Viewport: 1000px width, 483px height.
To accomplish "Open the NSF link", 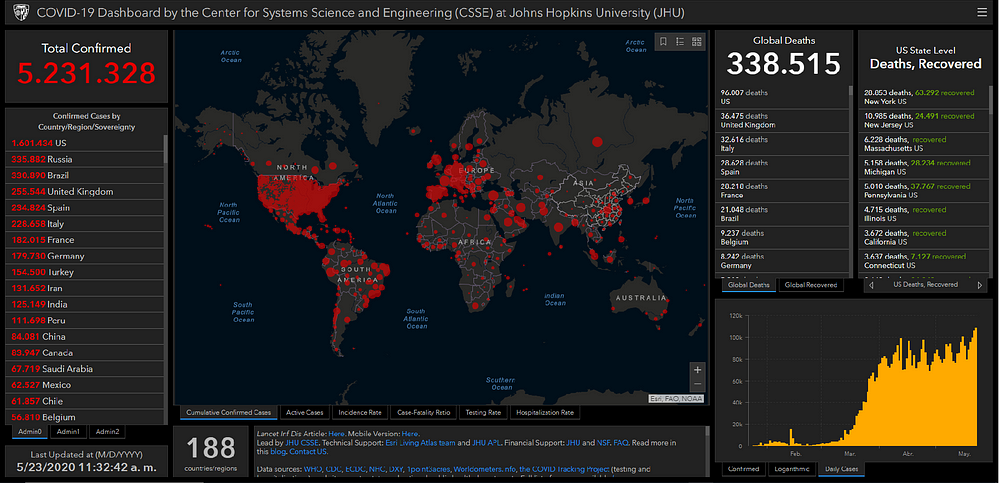I will tap(602, 442).
